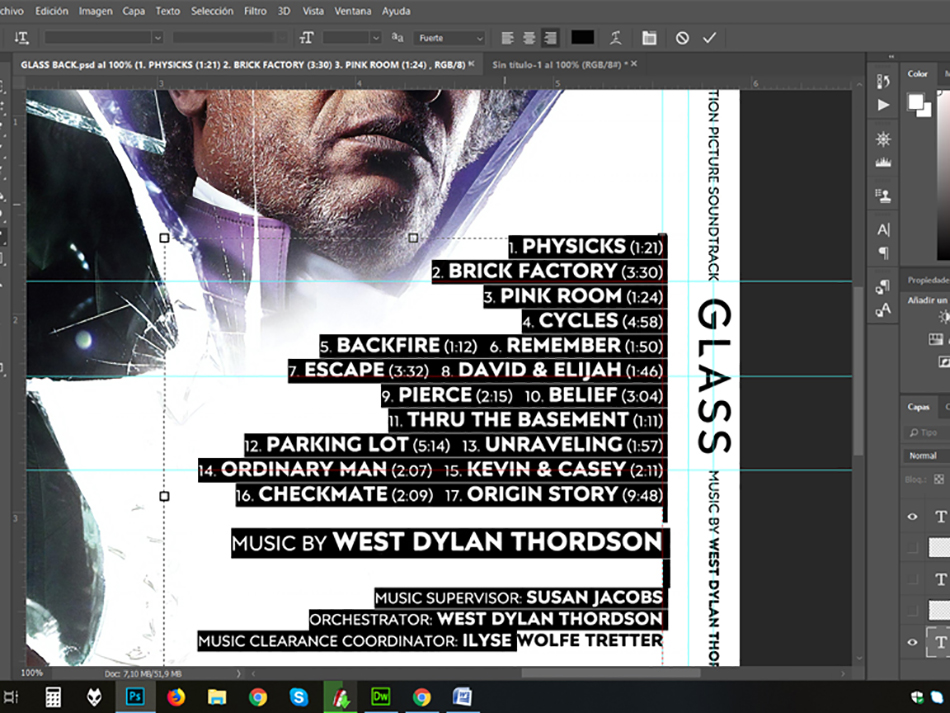
Task: Open the Filtro menu
Action: [x=255, y=11]
